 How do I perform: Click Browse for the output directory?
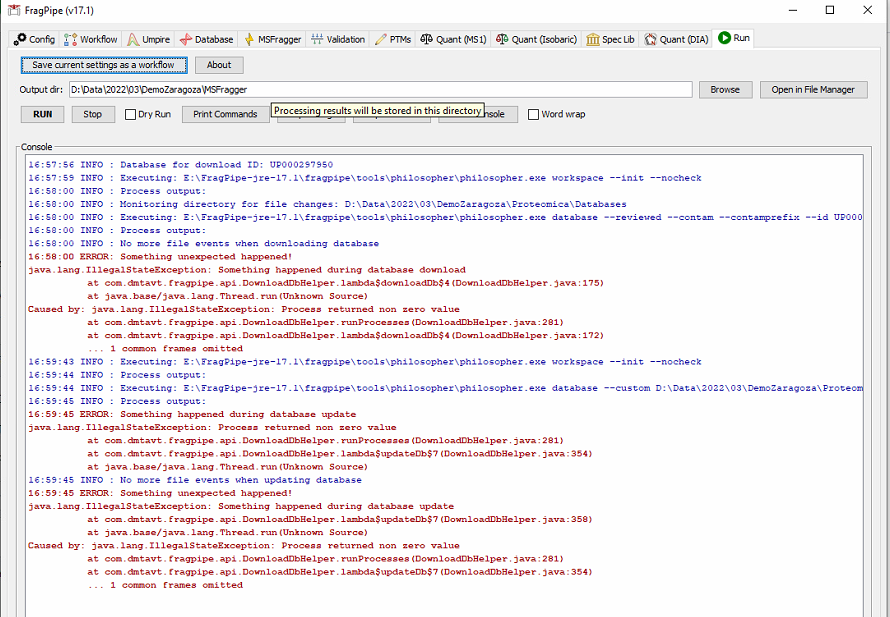point(725,89)
